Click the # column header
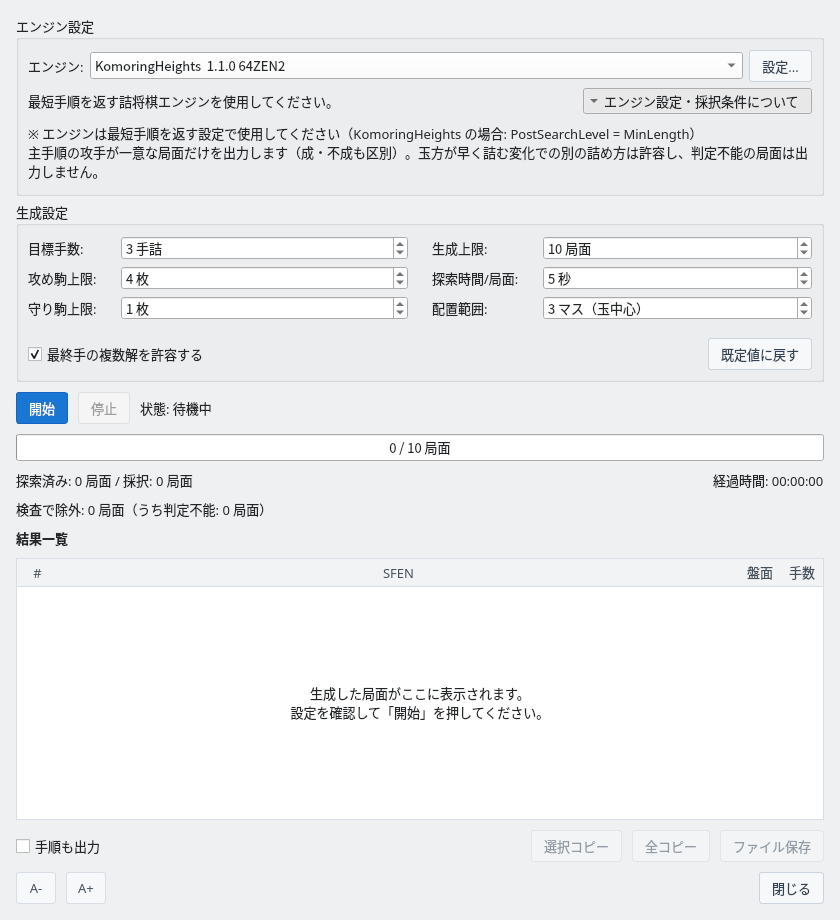This screenshot has width=840, height=920. (38, 573)
